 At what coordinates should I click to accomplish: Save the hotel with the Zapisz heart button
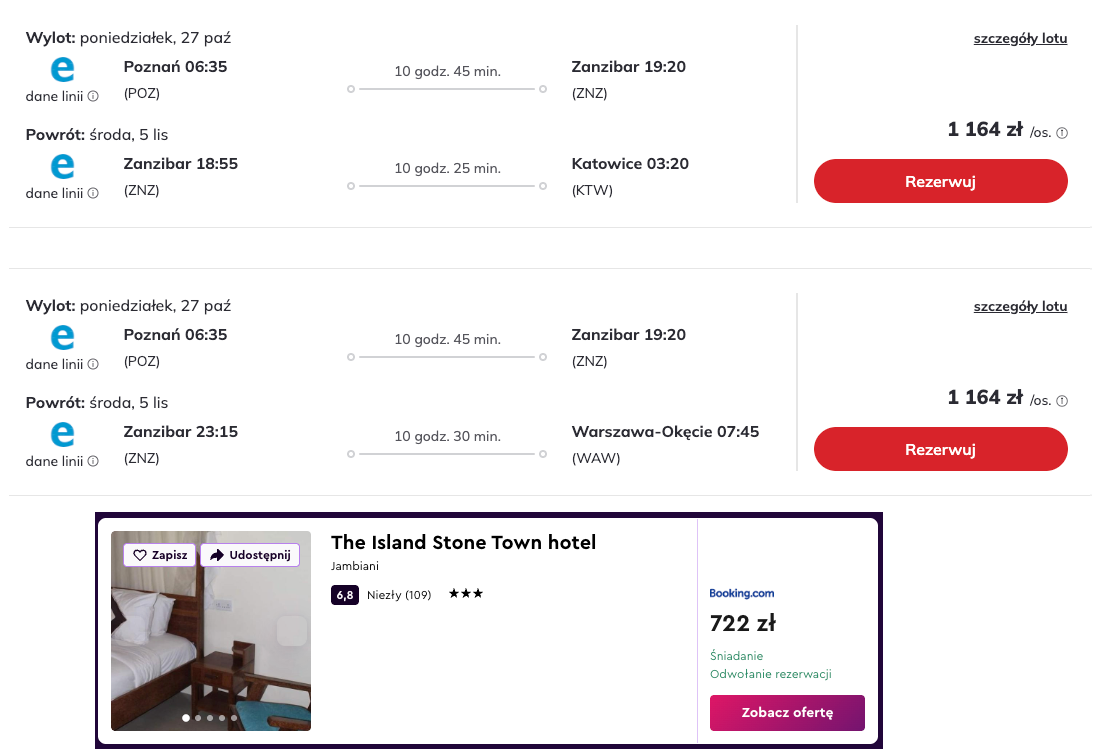[x=160, y=555]
